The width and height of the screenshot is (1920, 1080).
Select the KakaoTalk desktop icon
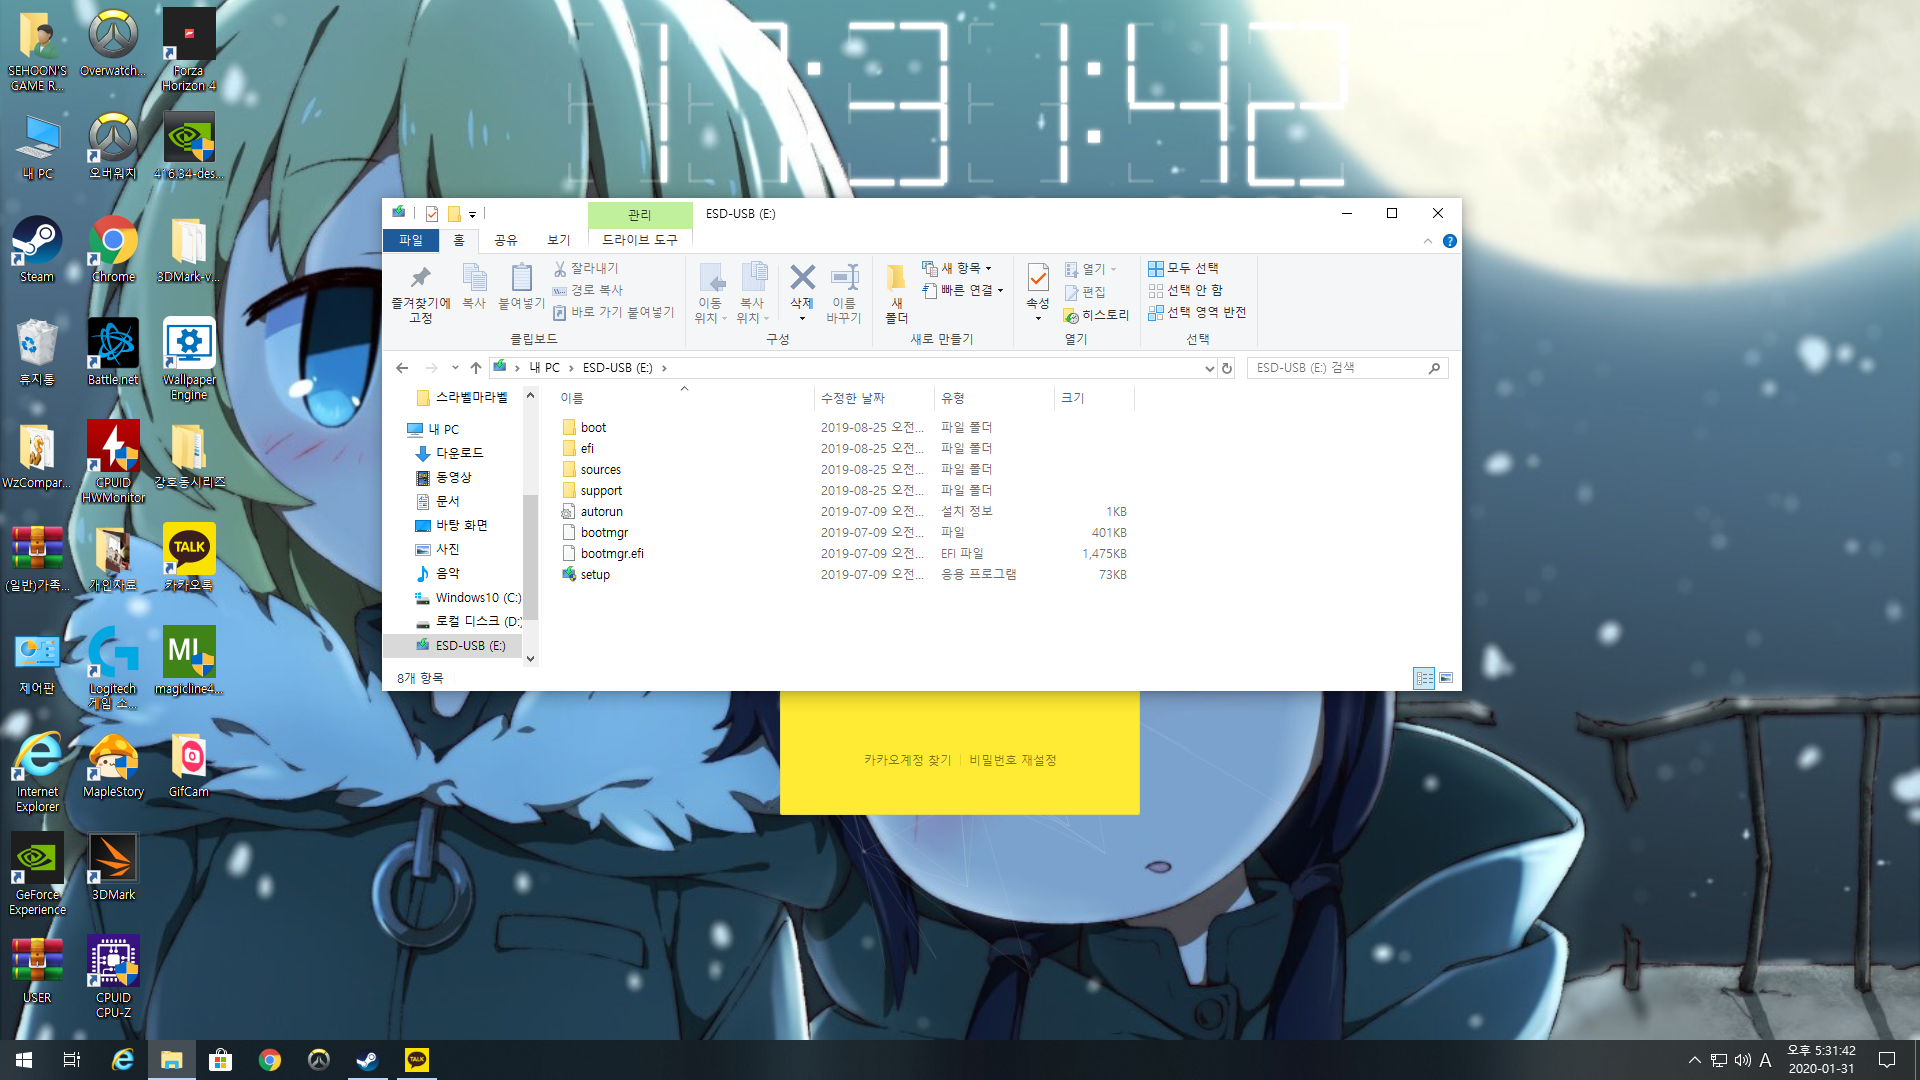pos(189,557)
